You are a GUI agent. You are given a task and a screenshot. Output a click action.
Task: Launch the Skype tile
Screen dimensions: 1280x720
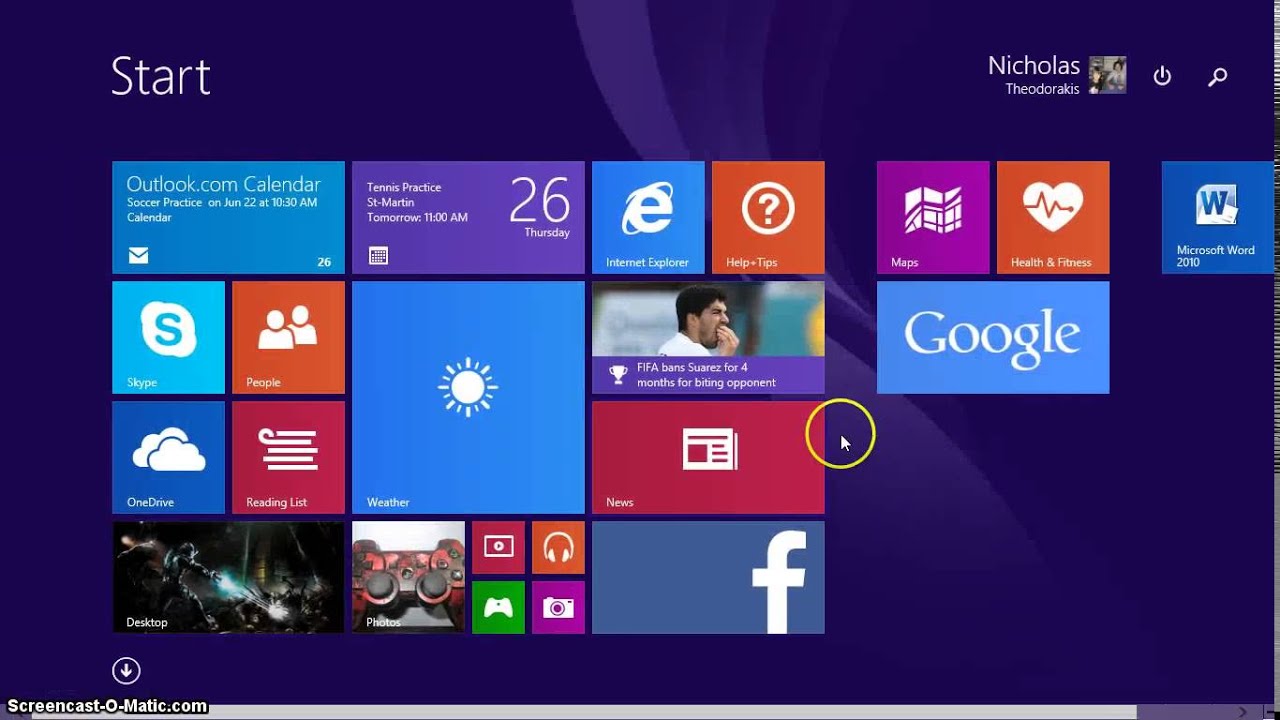click(168, 337)
